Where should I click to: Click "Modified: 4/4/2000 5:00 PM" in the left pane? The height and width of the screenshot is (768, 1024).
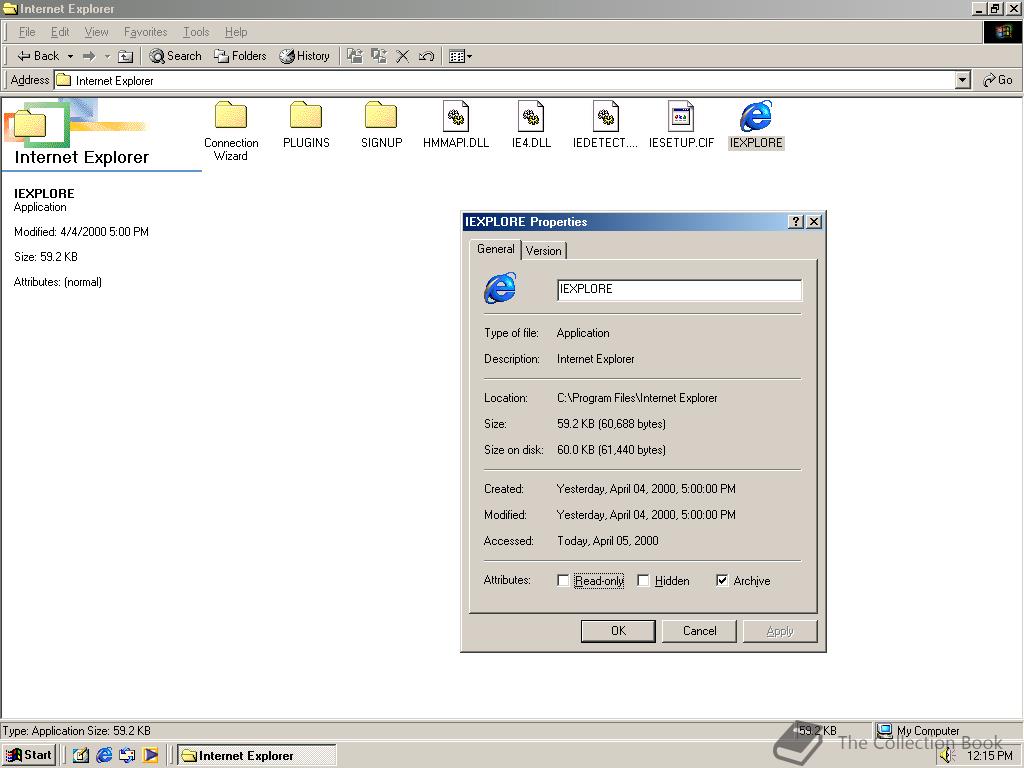[81, 232]
